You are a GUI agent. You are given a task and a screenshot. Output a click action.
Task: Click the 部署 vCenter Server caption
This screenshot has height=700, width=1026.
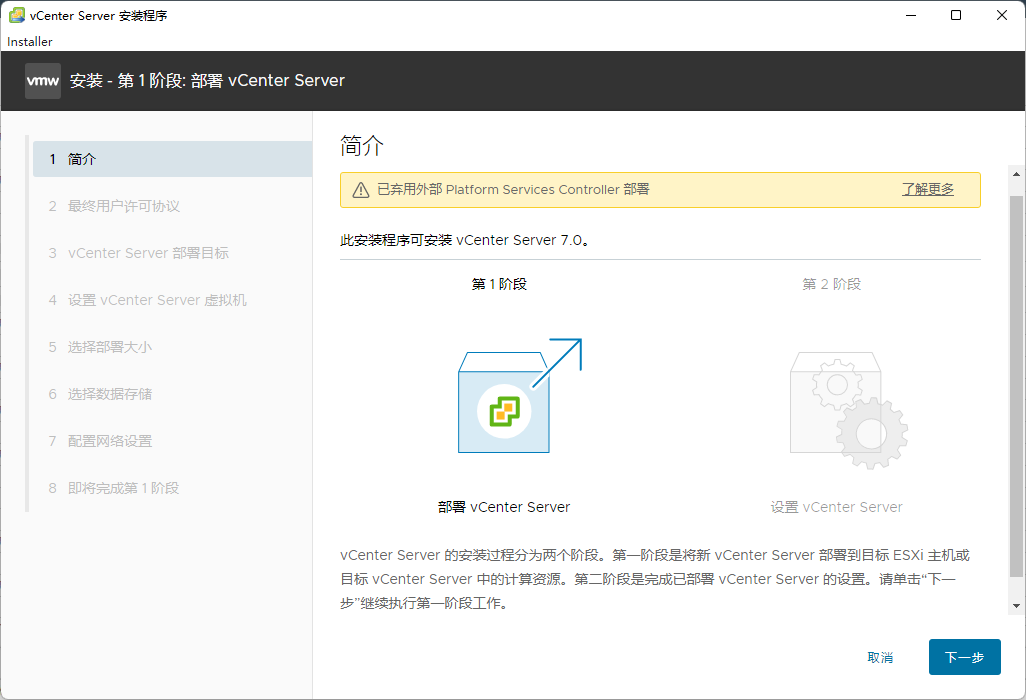point(504,507)
